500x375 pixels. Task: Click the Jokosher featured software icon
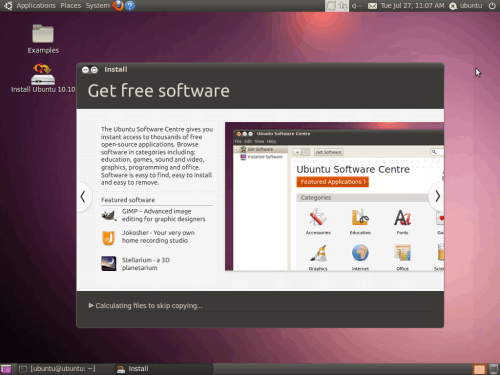pos(108,238)
